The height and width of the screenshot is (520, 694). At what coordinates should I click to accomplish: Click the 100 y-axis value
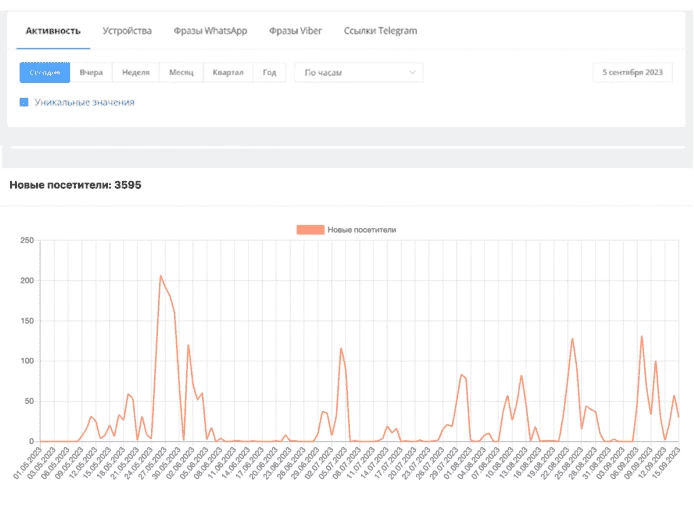27,361
